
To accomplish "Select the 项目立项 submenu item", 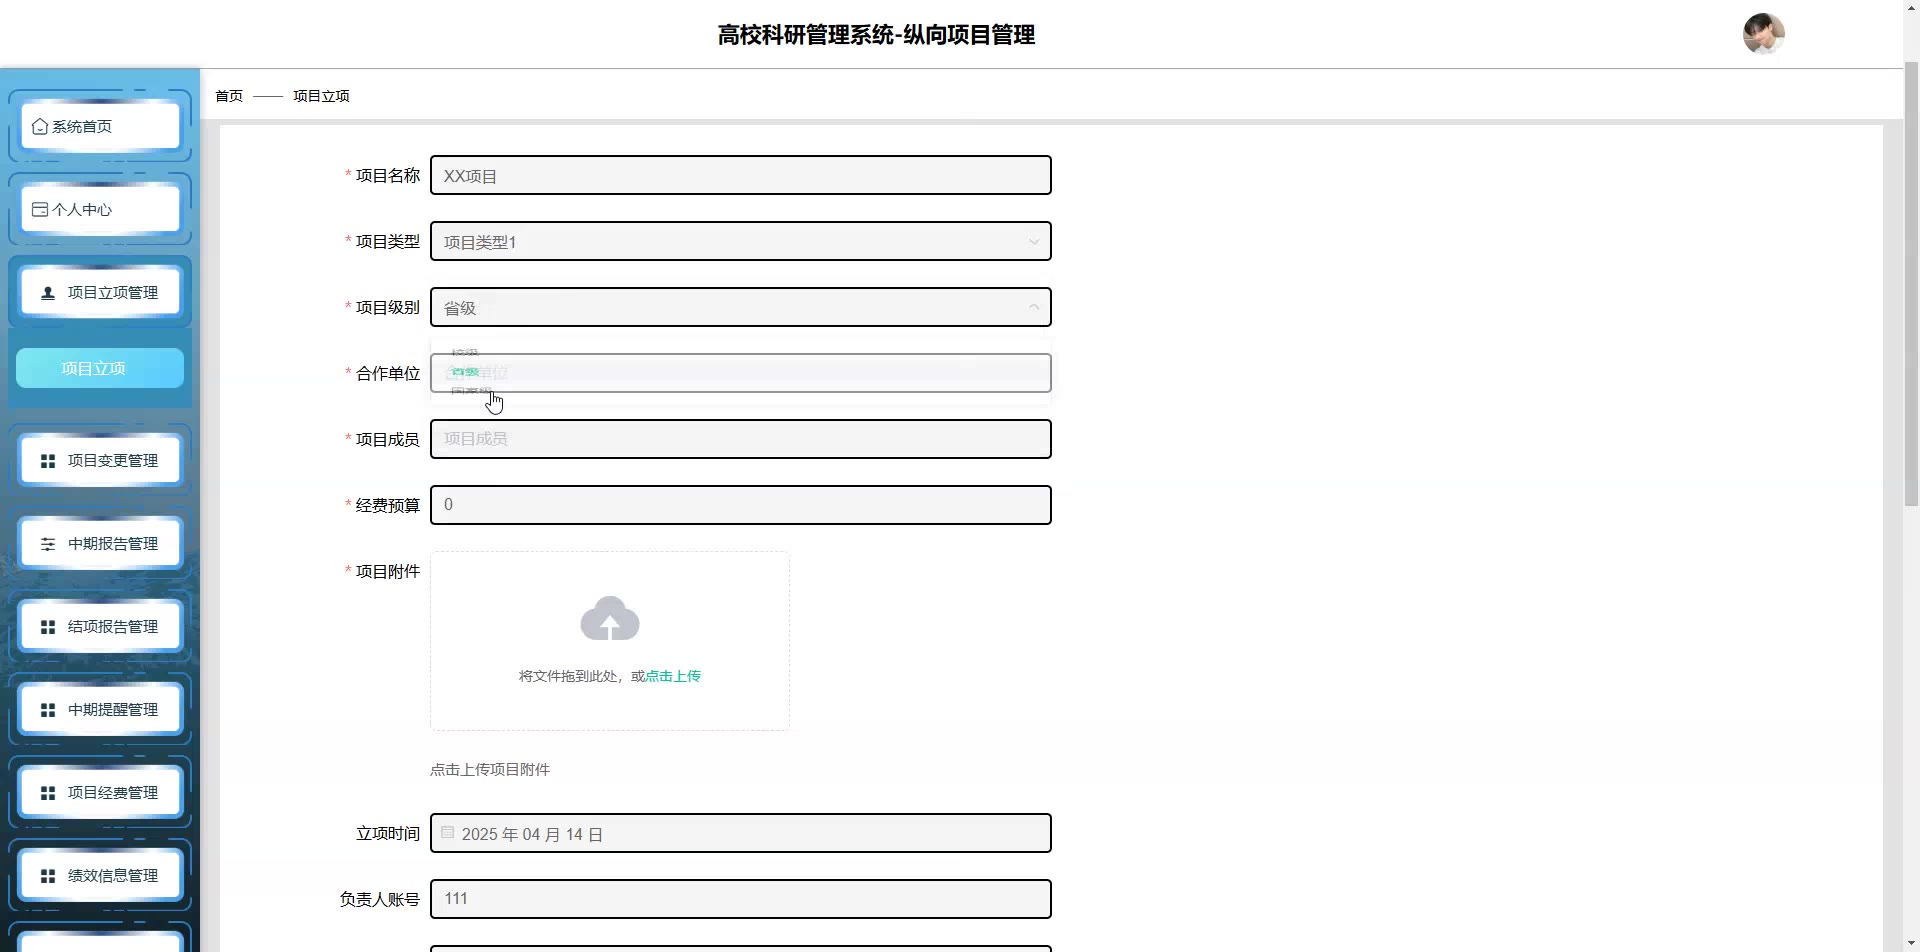I will pos(100,369).
